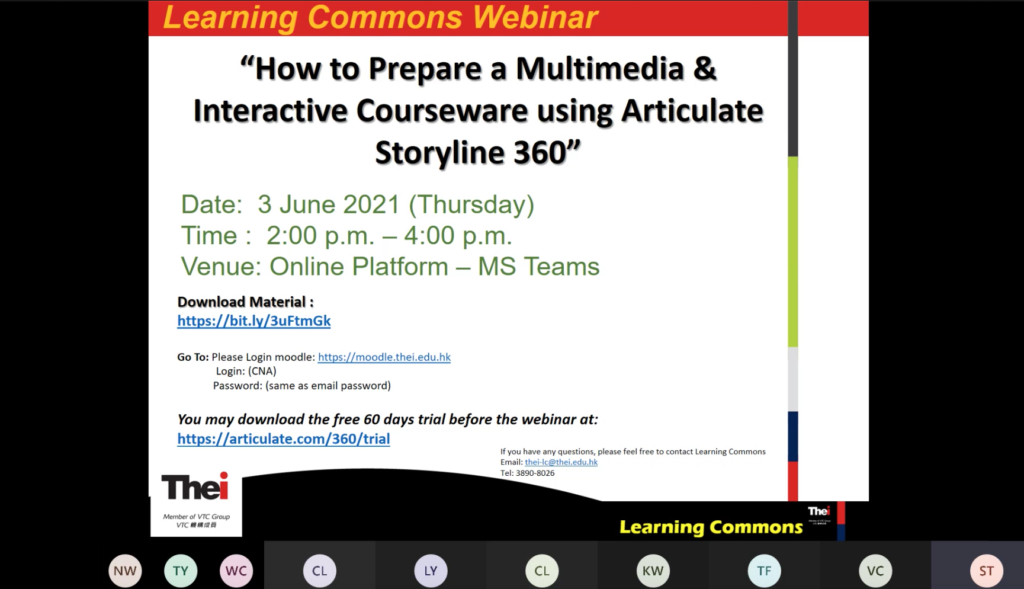
Task: Click the dark gray segment of side bar
Action: [x=793, y=80]
